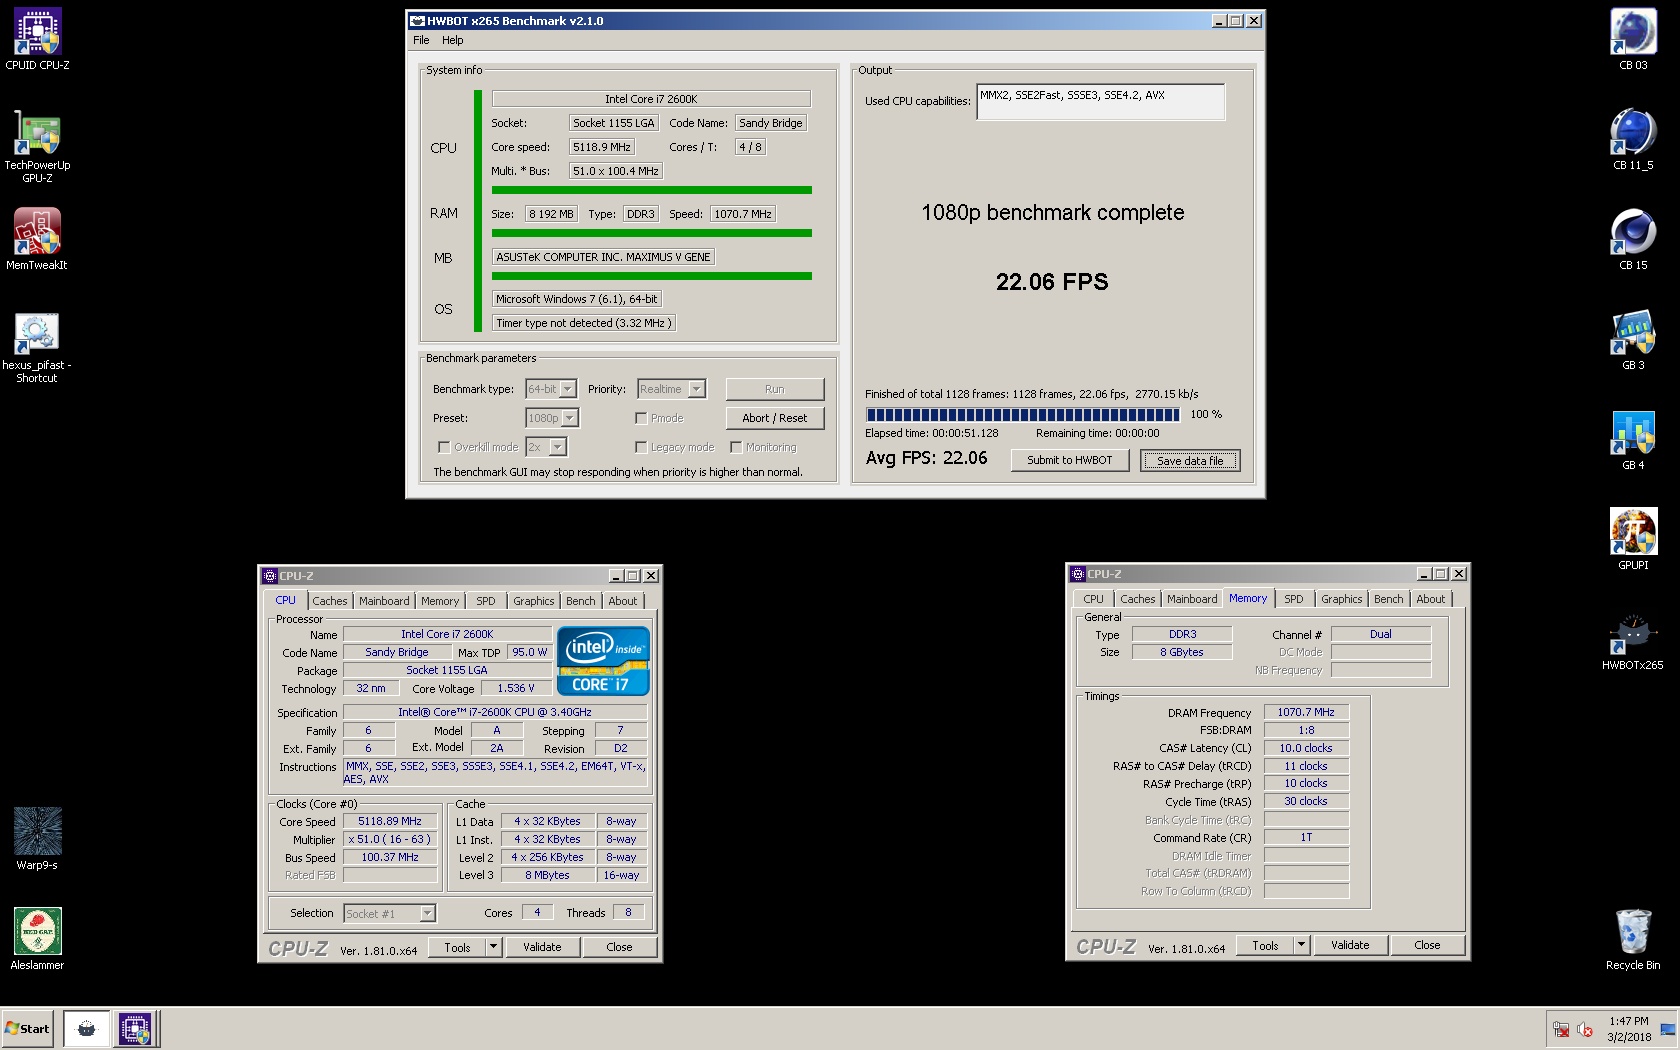Click the Used CPU capabilities text box
1680x1050 pixels.
1100,102
